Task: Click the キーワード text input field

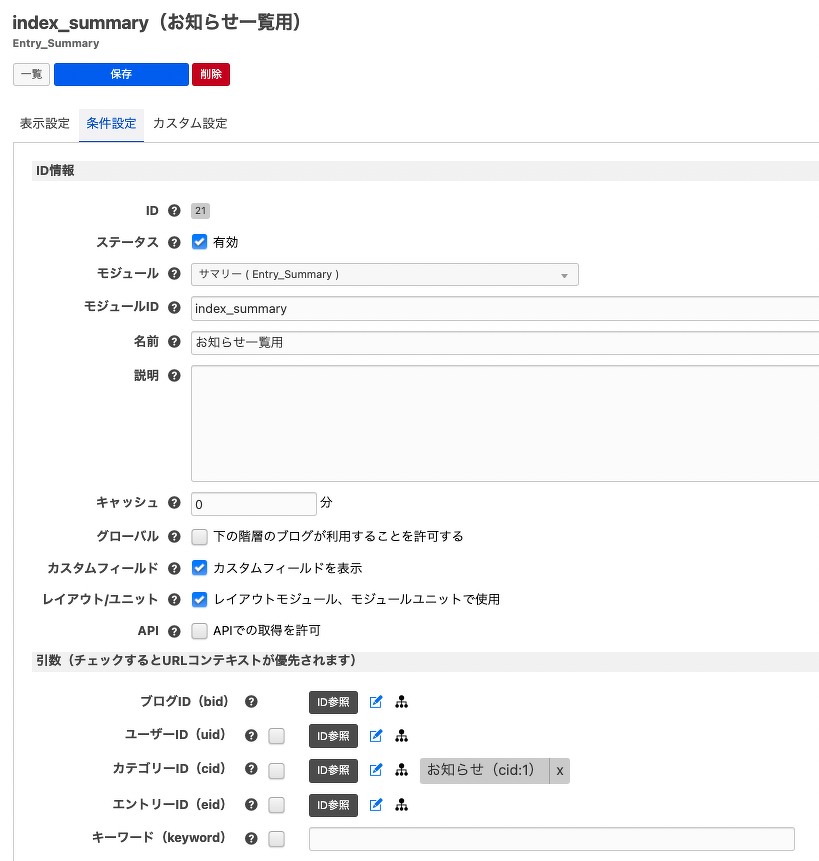Action: 552,838
